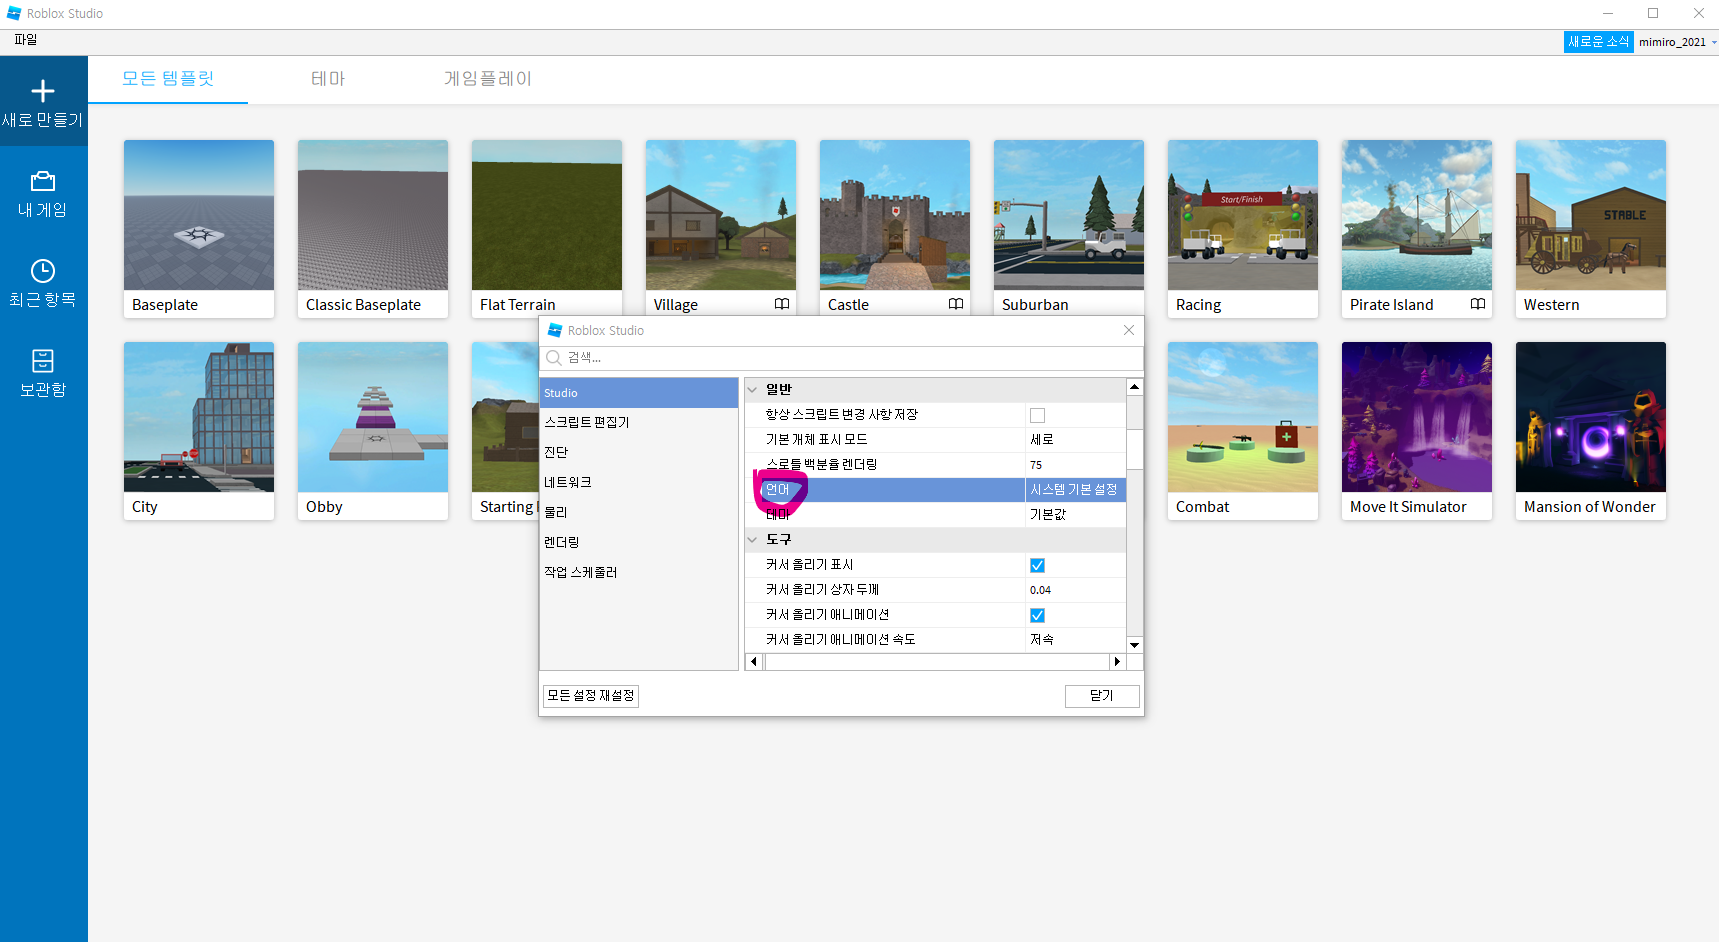
Task: Switch to 모든 템플릿 tab
Action: [168, 79]
